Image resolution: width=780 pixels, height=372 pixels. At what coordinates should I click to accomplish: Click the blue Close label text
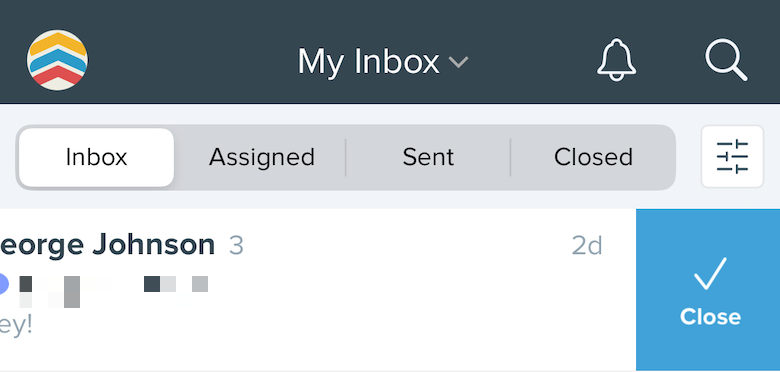point(710,317)
